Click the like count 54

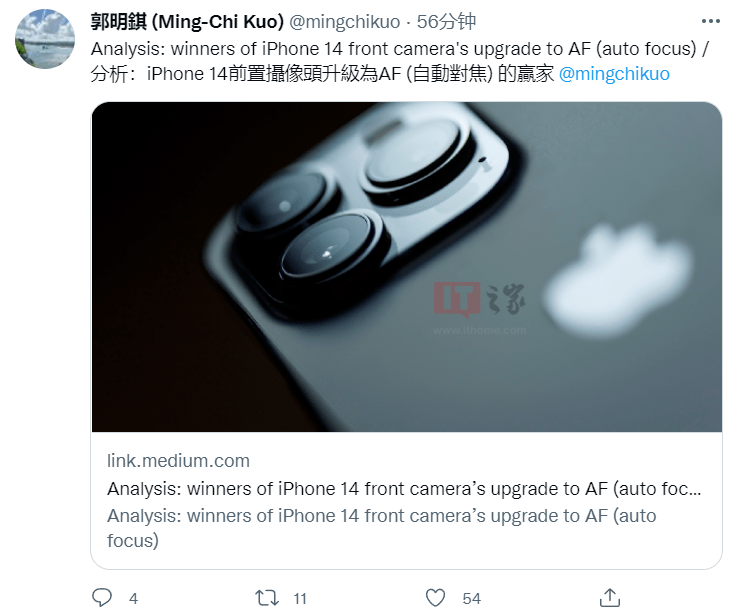(x=471, y=599)
